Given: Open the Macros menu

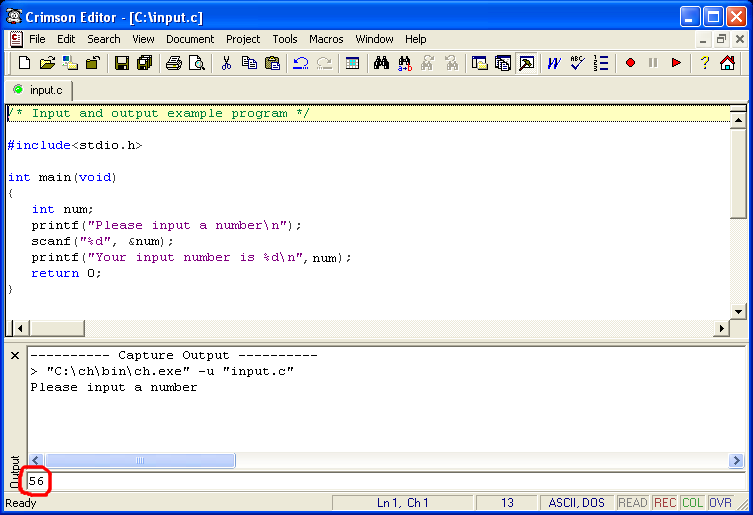Looking at the screenshot, I should 326,39.
